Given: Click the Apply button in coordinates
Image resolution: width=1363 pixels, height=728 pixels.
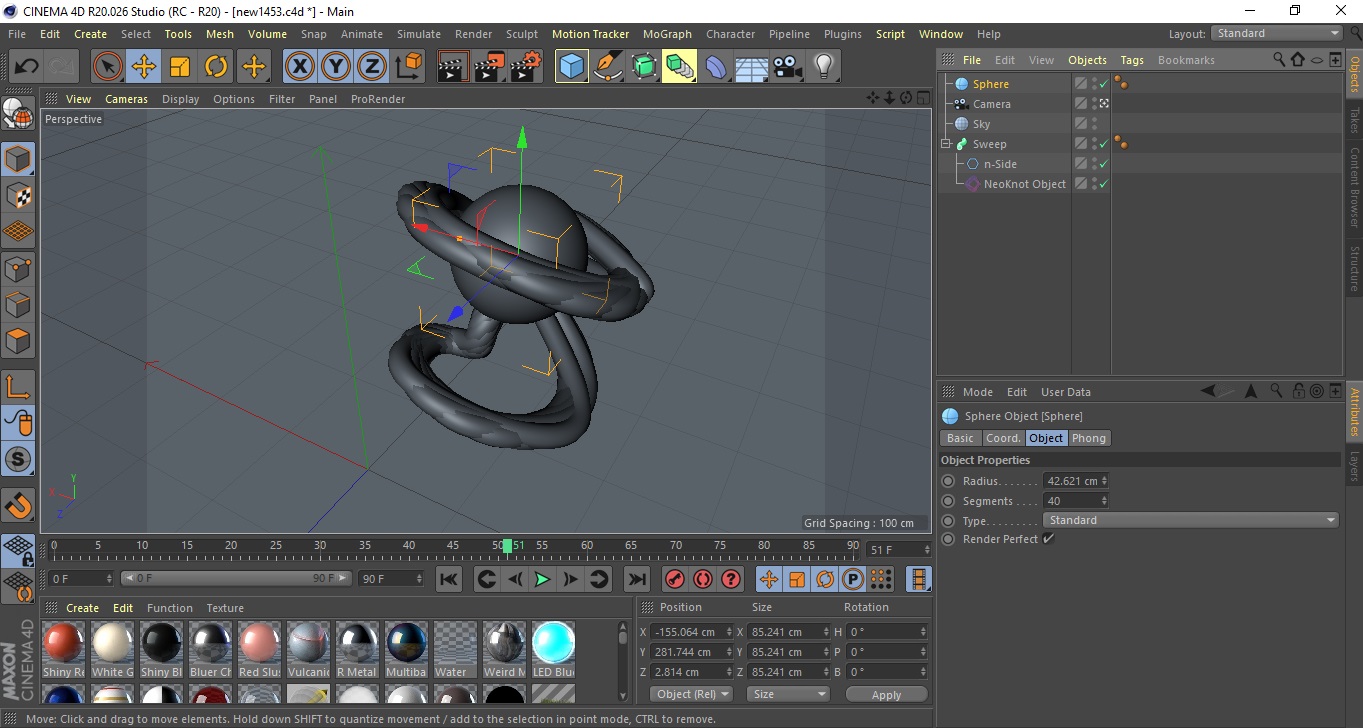Looking at the screenshot, I should [886, 695].
